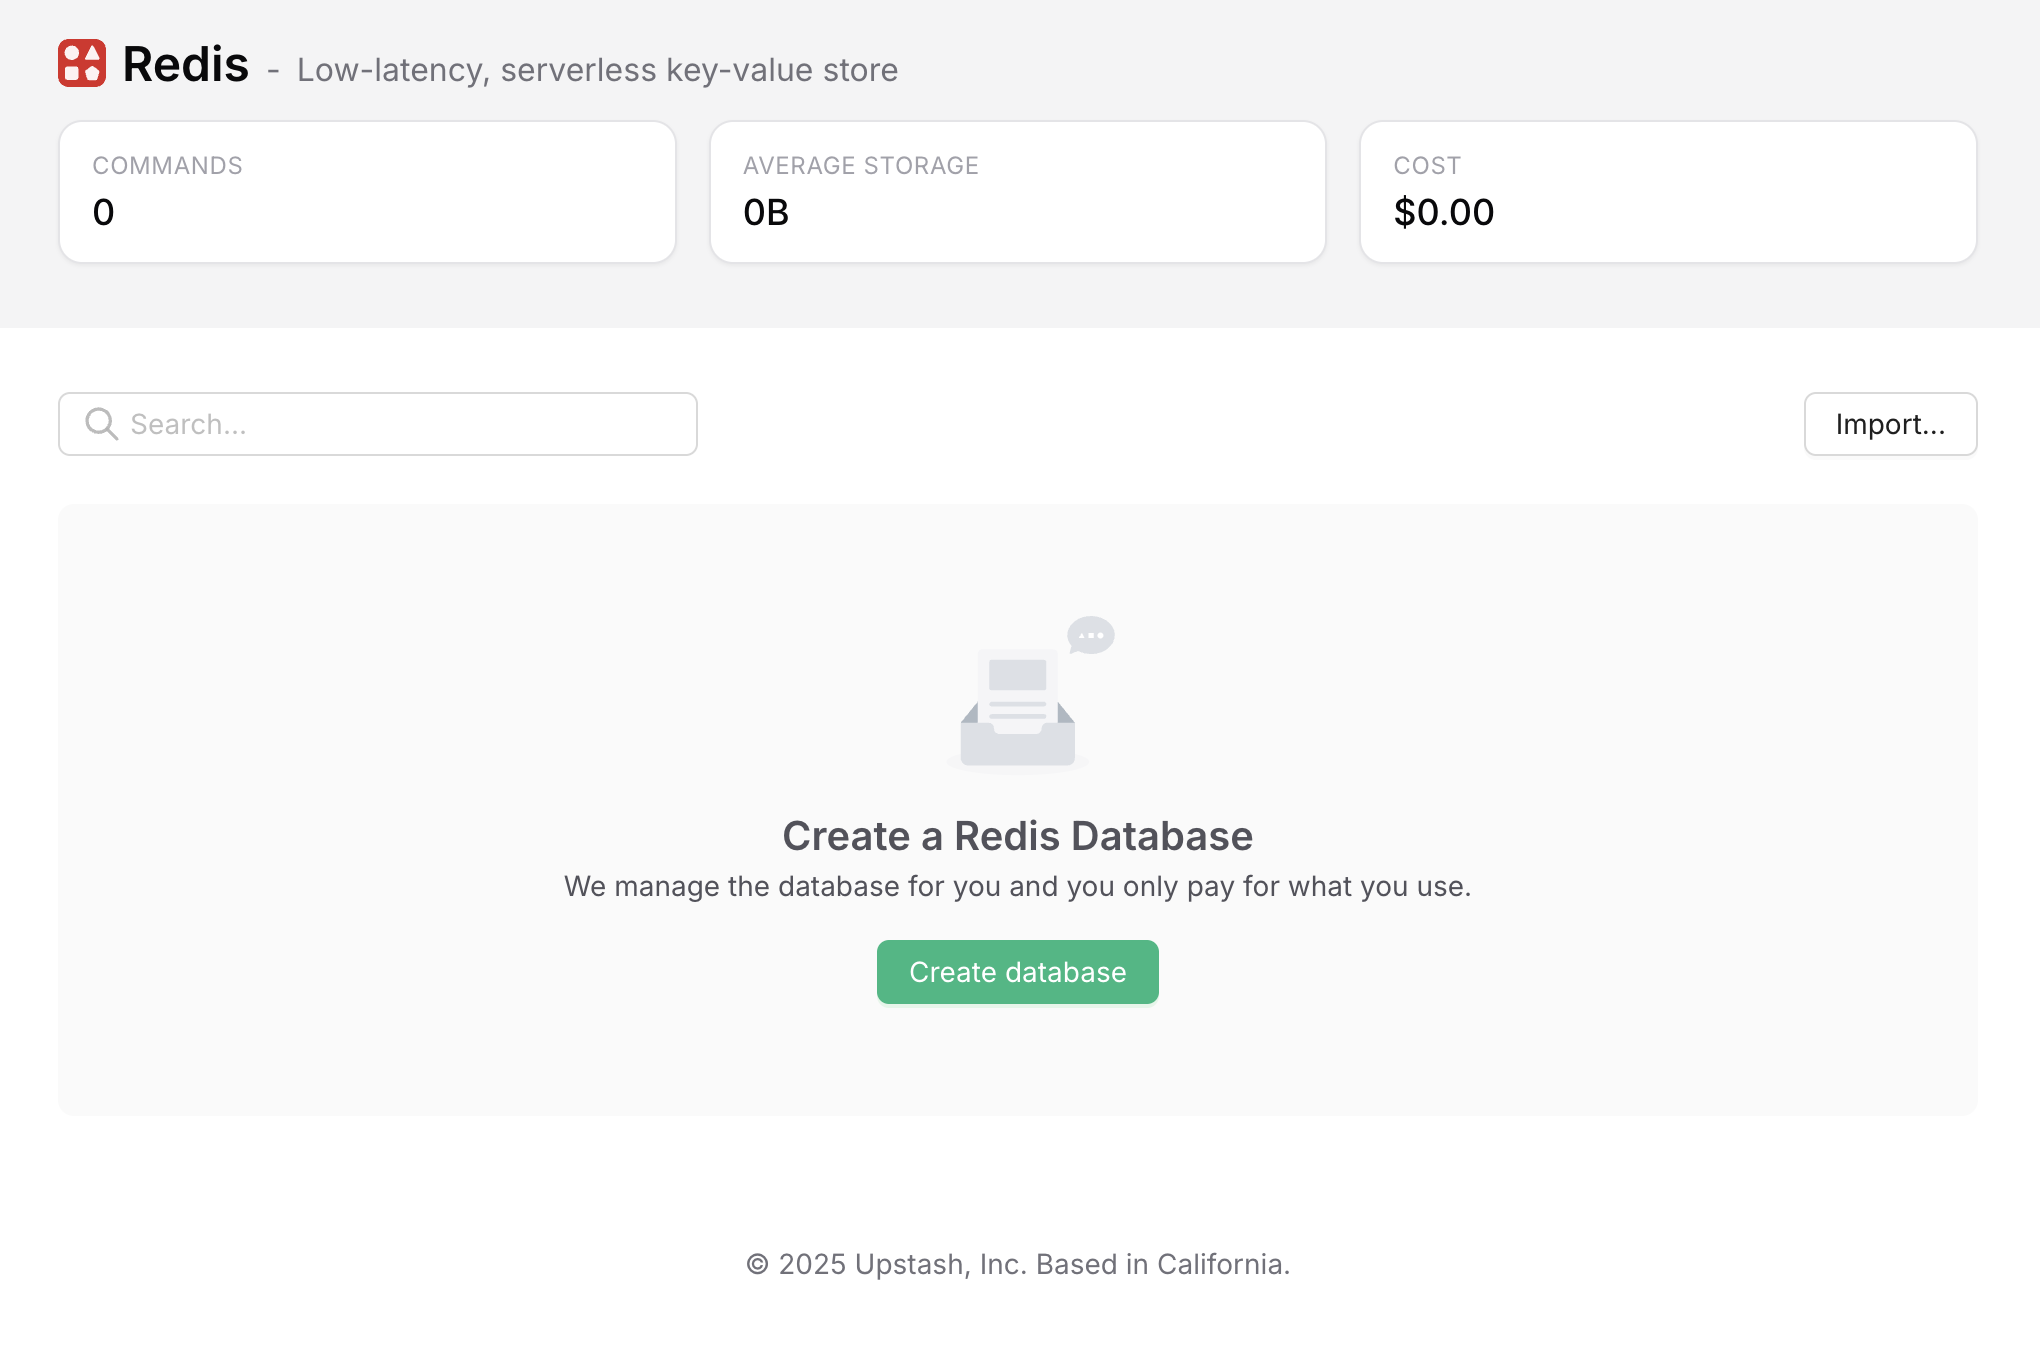Click the red Redis logo icon

click(82, 63)
